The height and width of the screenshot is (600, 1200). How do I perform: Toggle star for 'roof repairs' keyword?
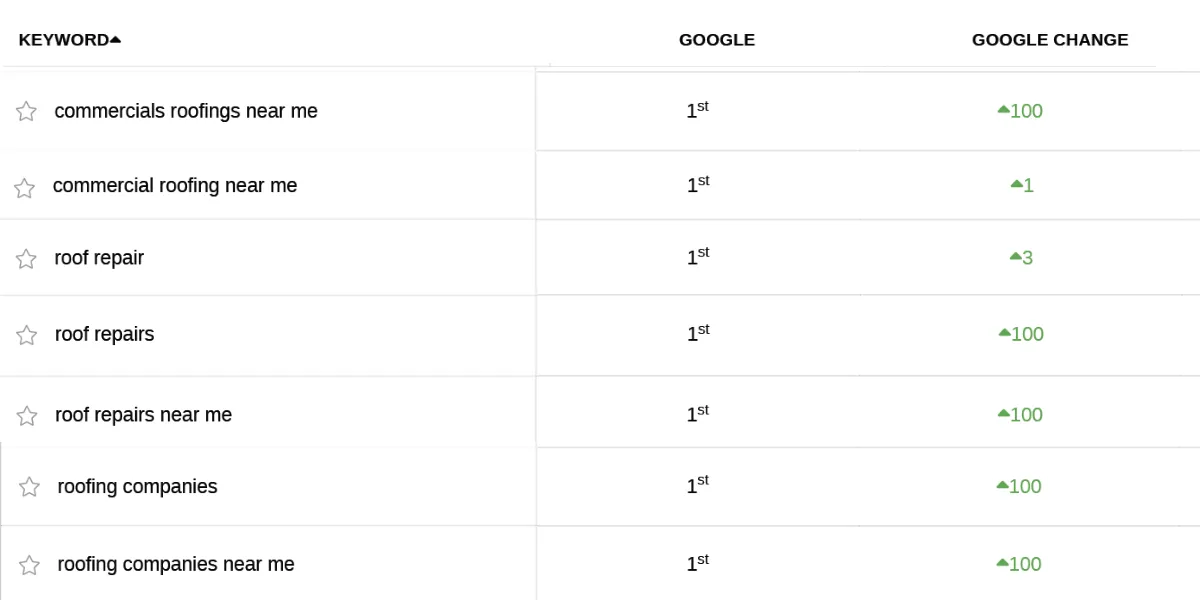pos(26,335)
